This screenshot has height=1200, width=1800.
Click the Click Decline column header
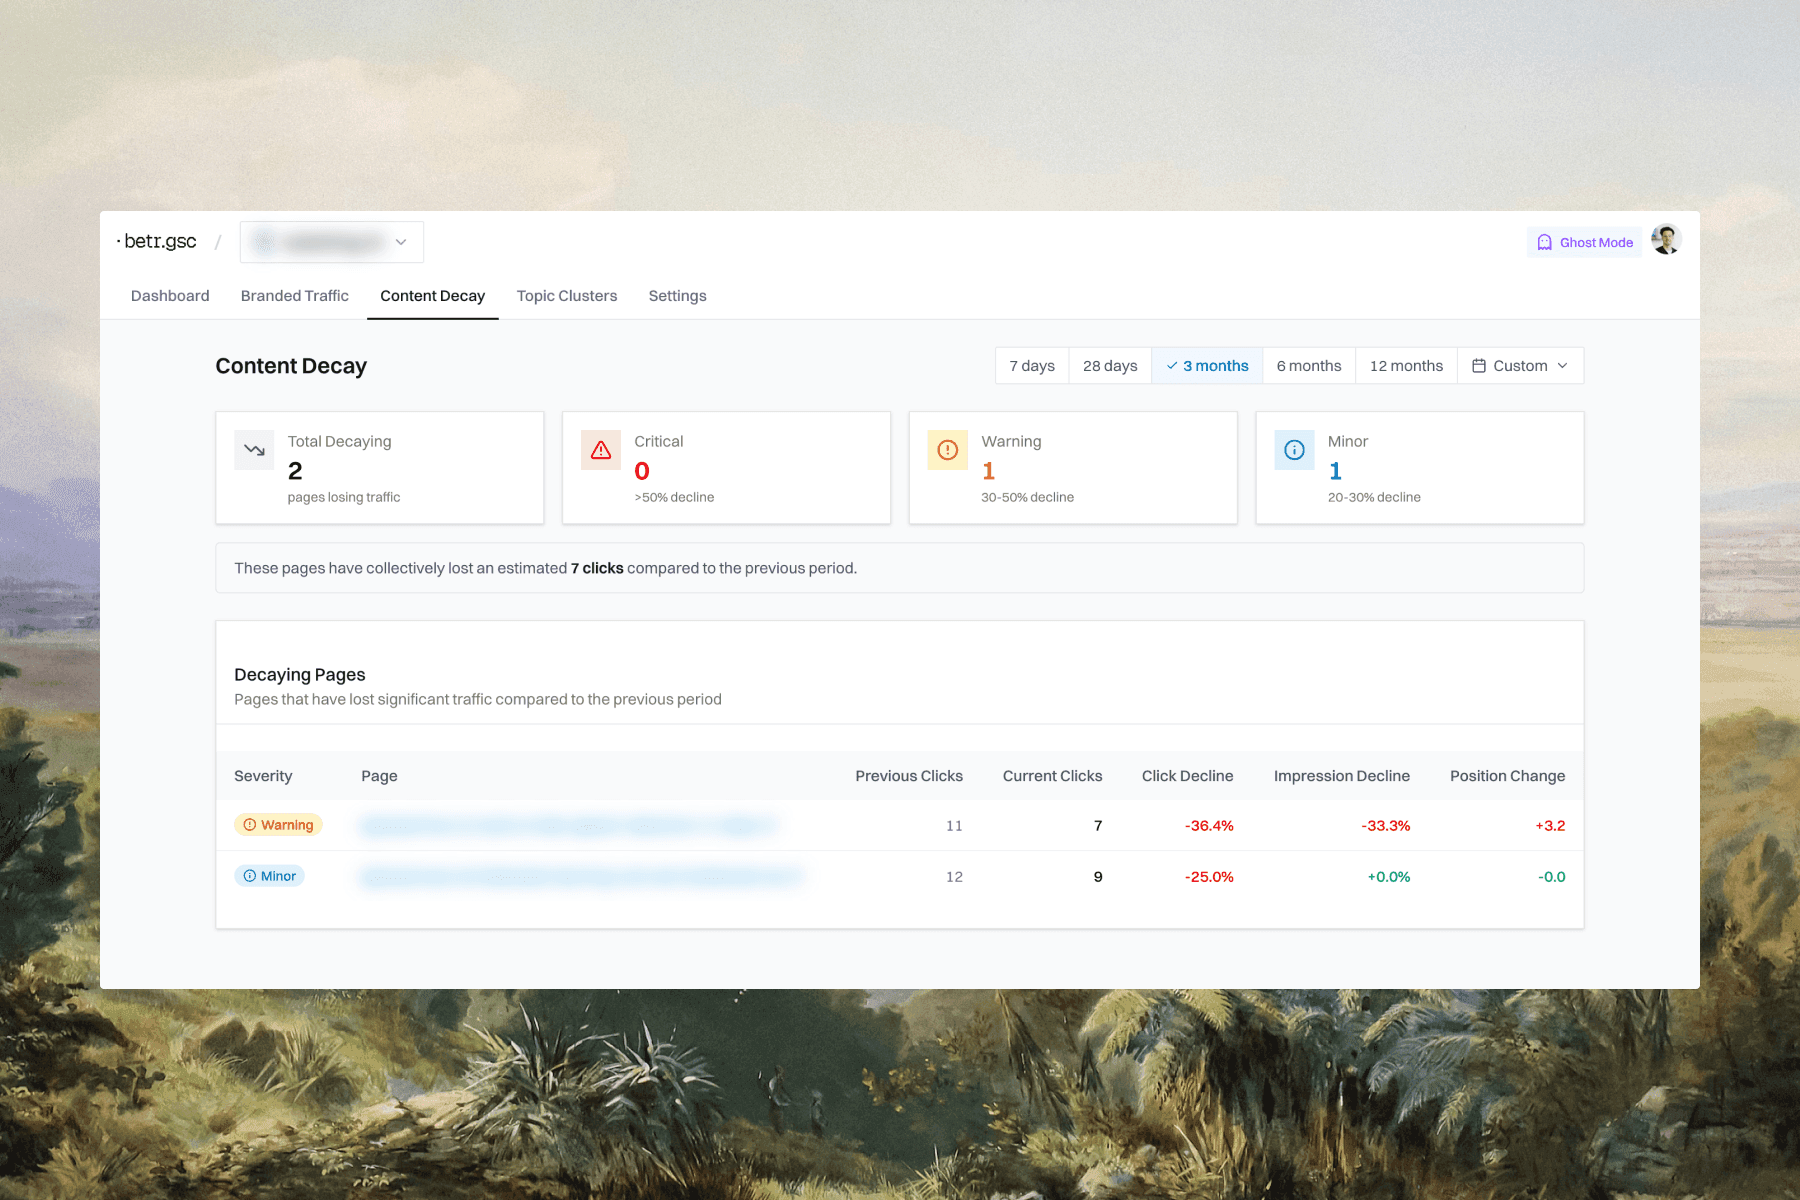[x=1187, y=776]
